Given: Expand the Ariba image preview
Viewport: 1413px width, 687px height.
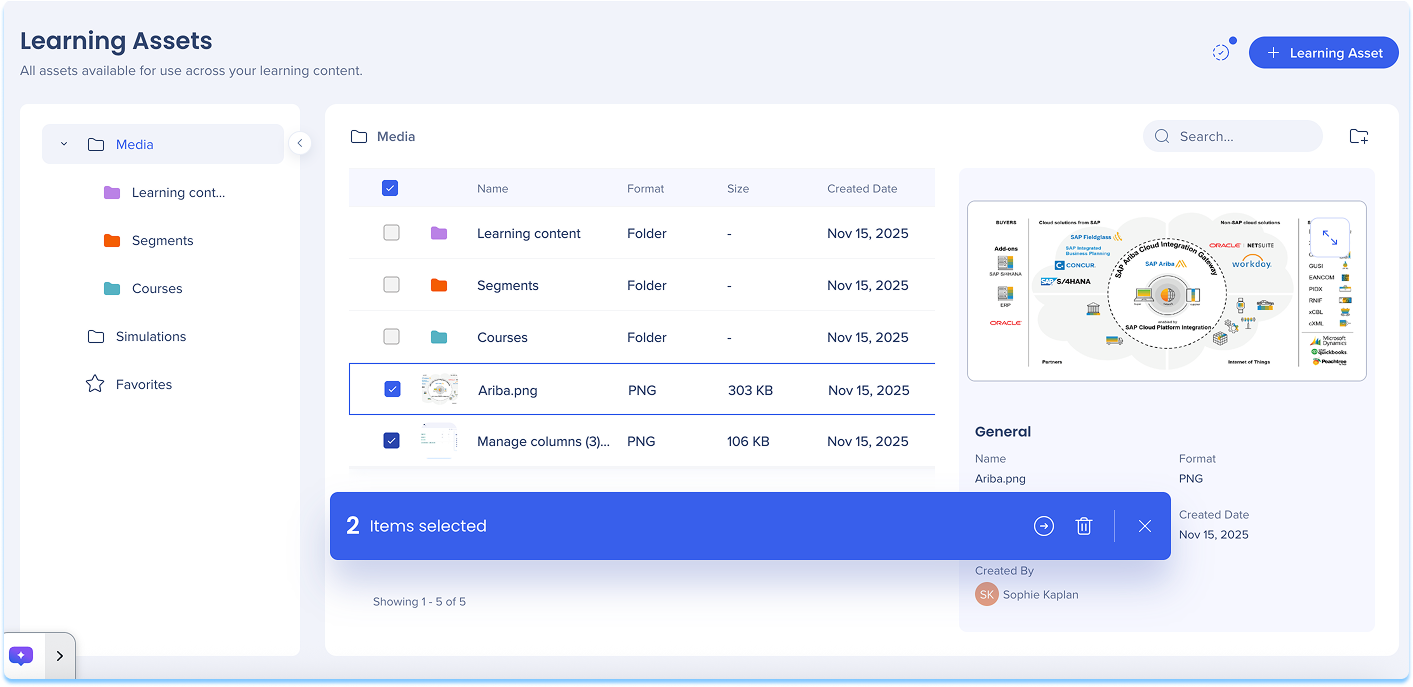Looking at the screenshot, I should coord(1329,238).
